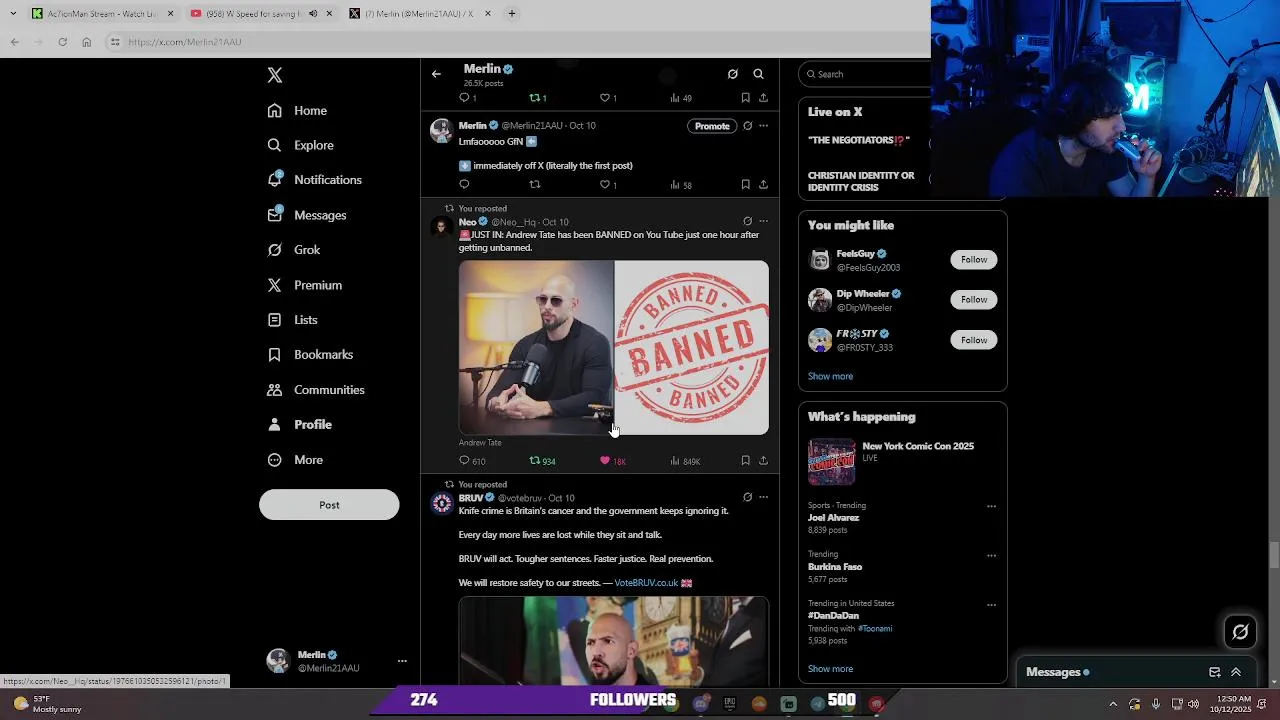Show hidden system tray icons
This screenshot has height=720, width=1280.
coord(1113,705)
